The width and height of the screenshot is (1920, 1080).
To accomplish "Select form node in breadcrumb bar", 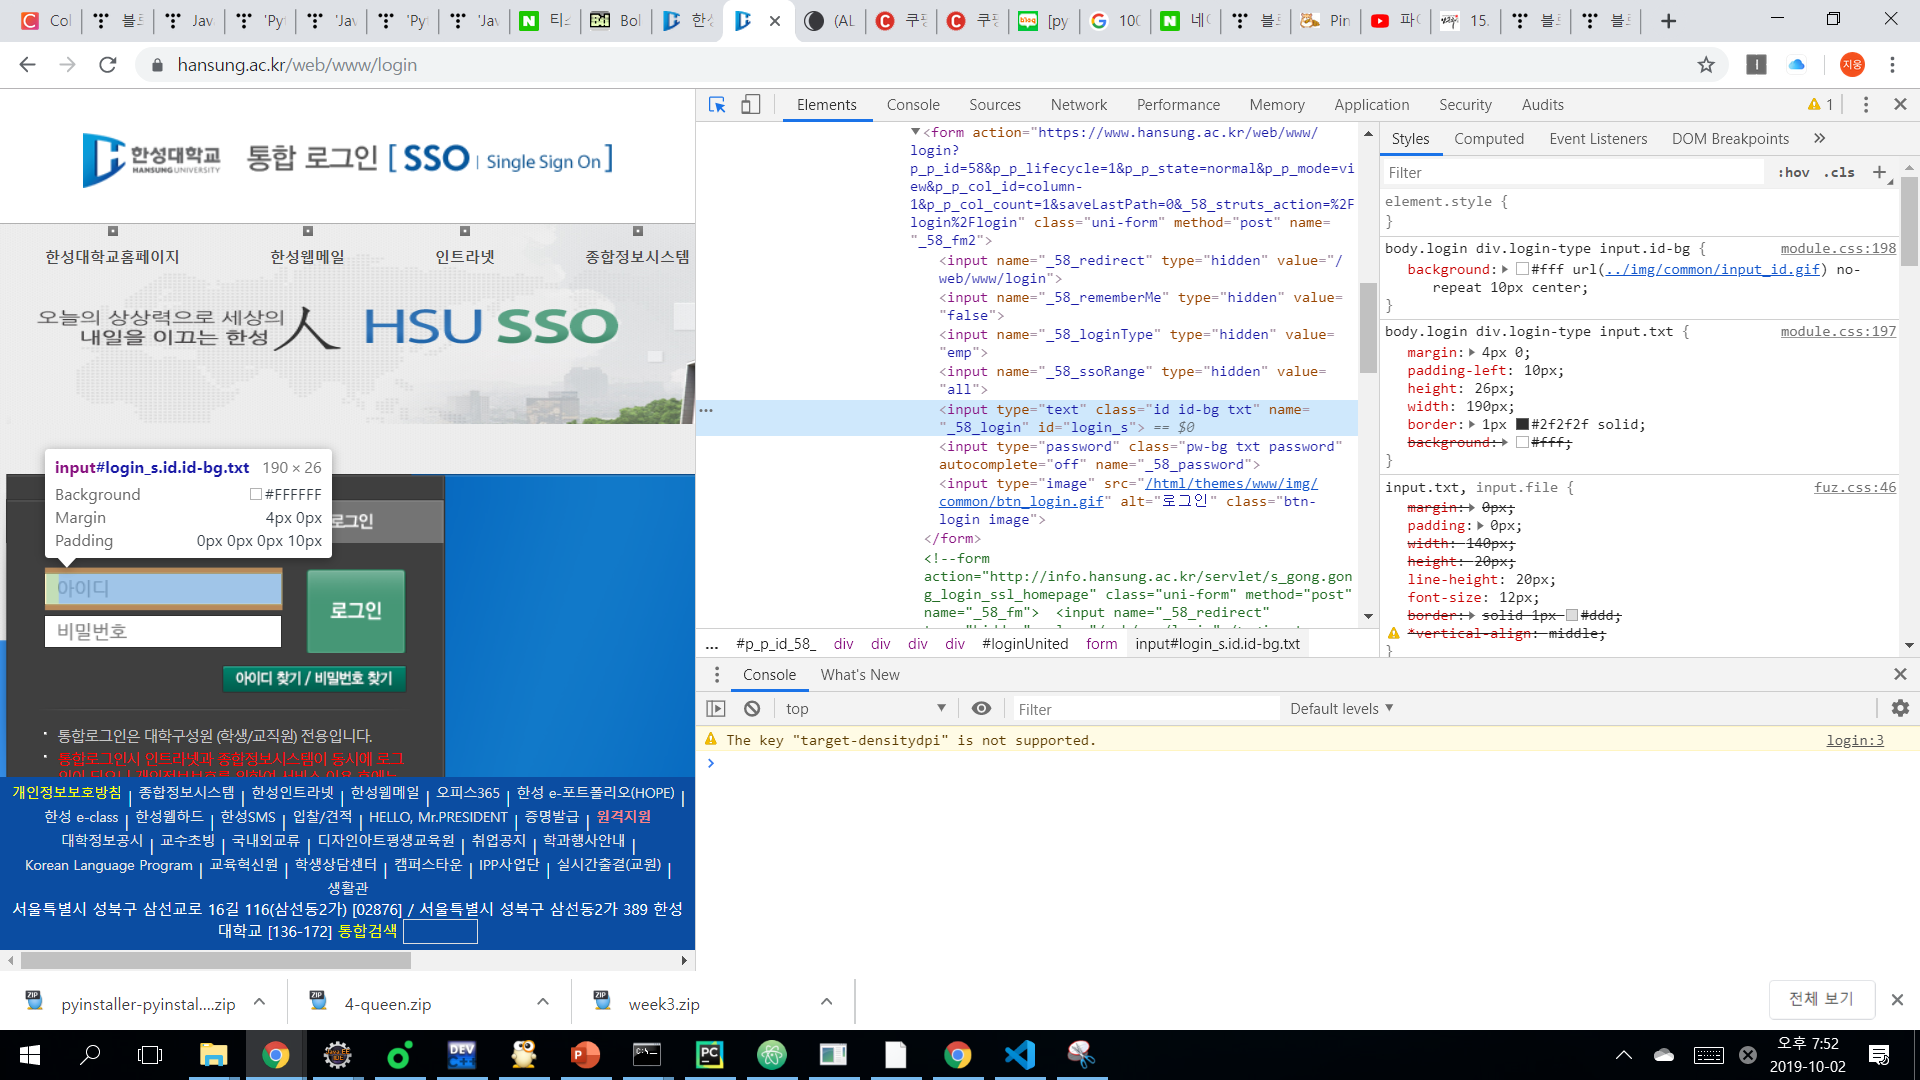I will pos(1101,644).
